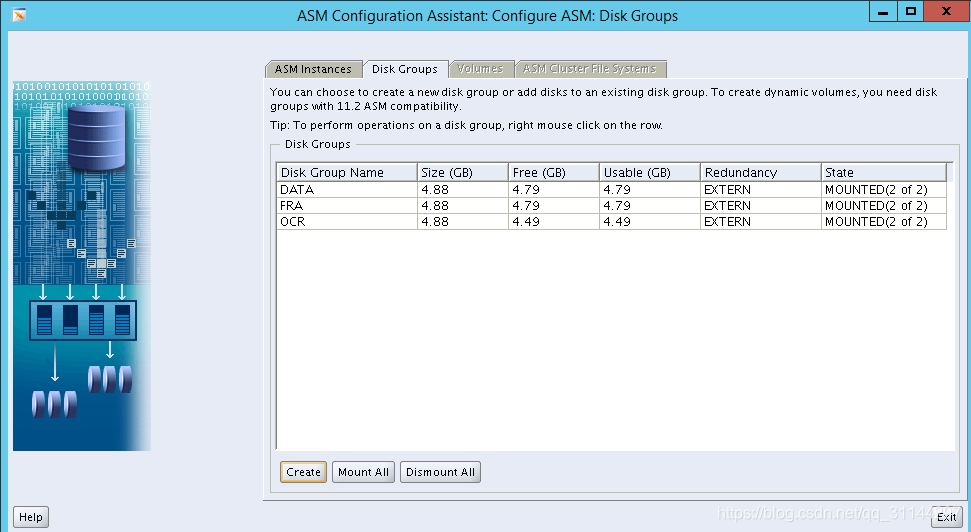Image resolution: width=971 pixels, height=532 pixels.
Task: Open the disabled Volumes tab
Action: [x=481, y=69]
